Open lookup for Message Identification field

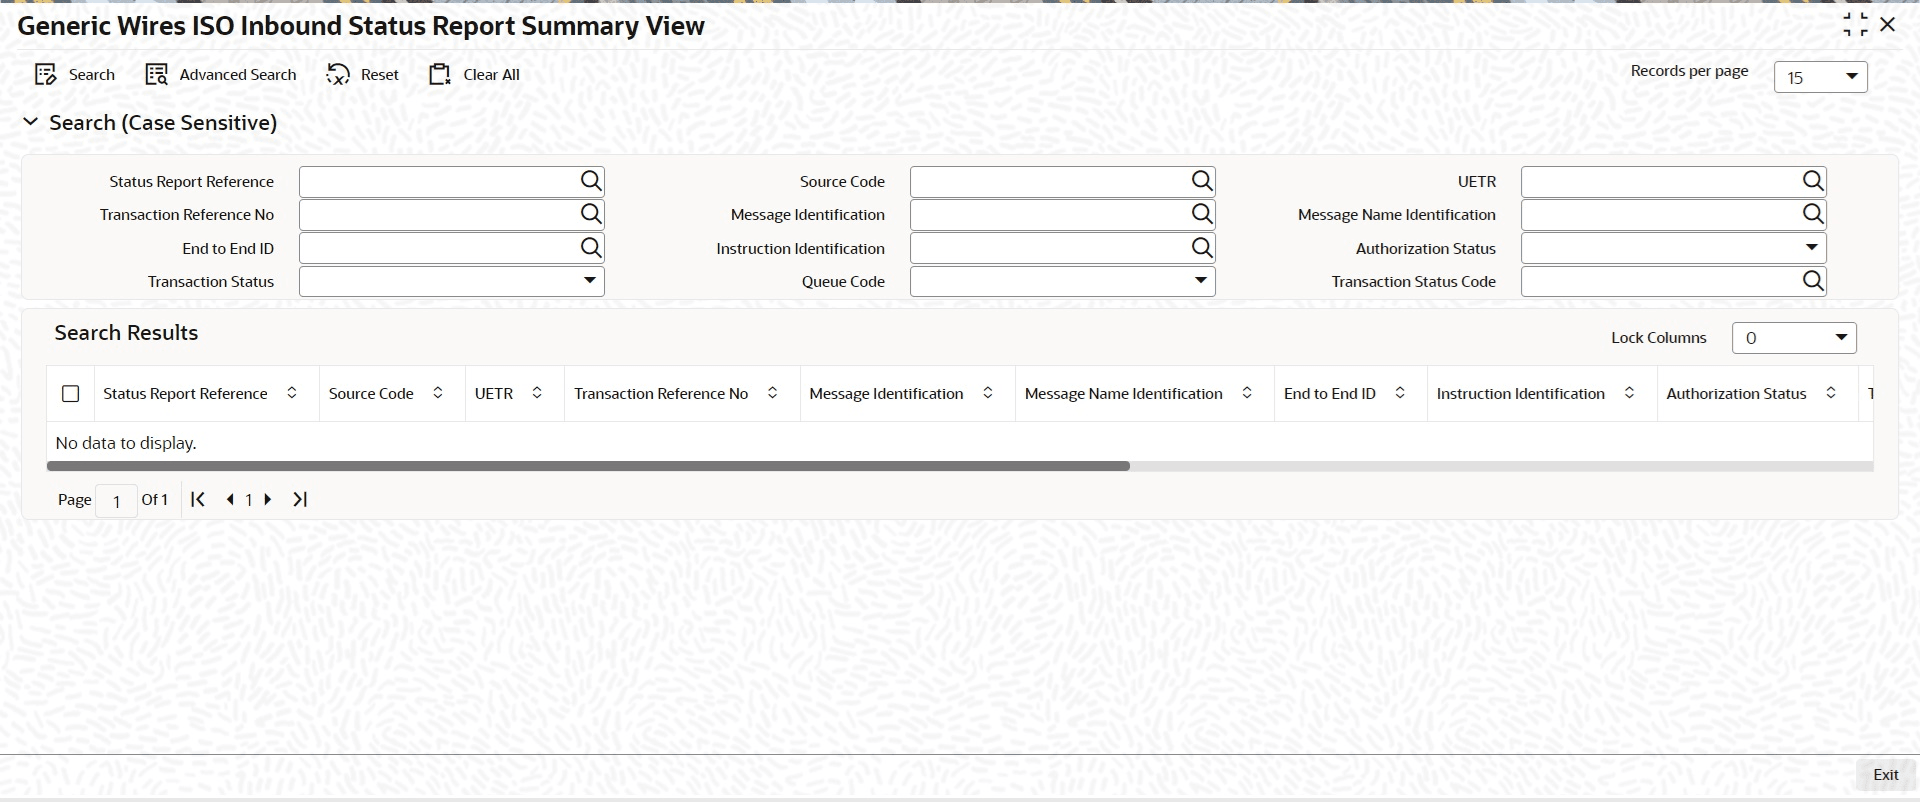point(1202,214)
